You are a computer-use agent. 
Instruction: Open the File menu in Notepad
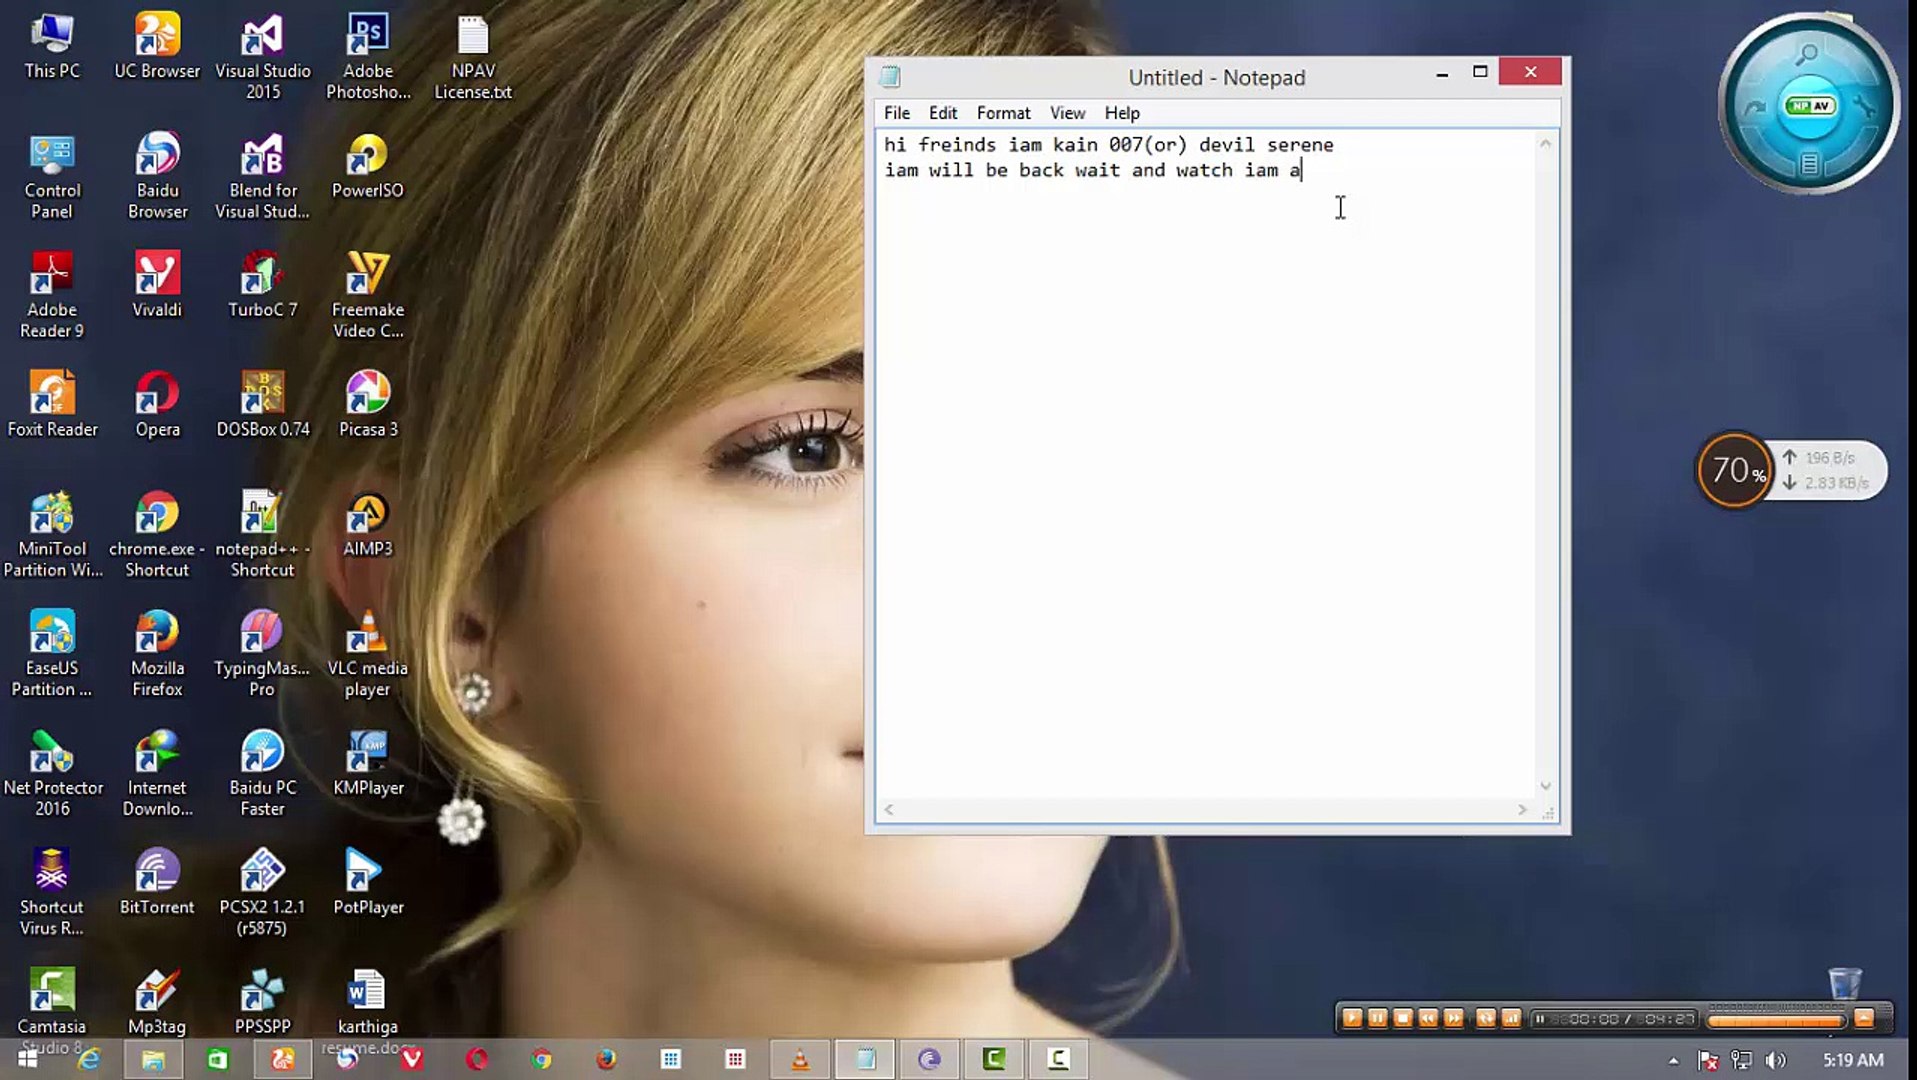[x=896, y=113]
